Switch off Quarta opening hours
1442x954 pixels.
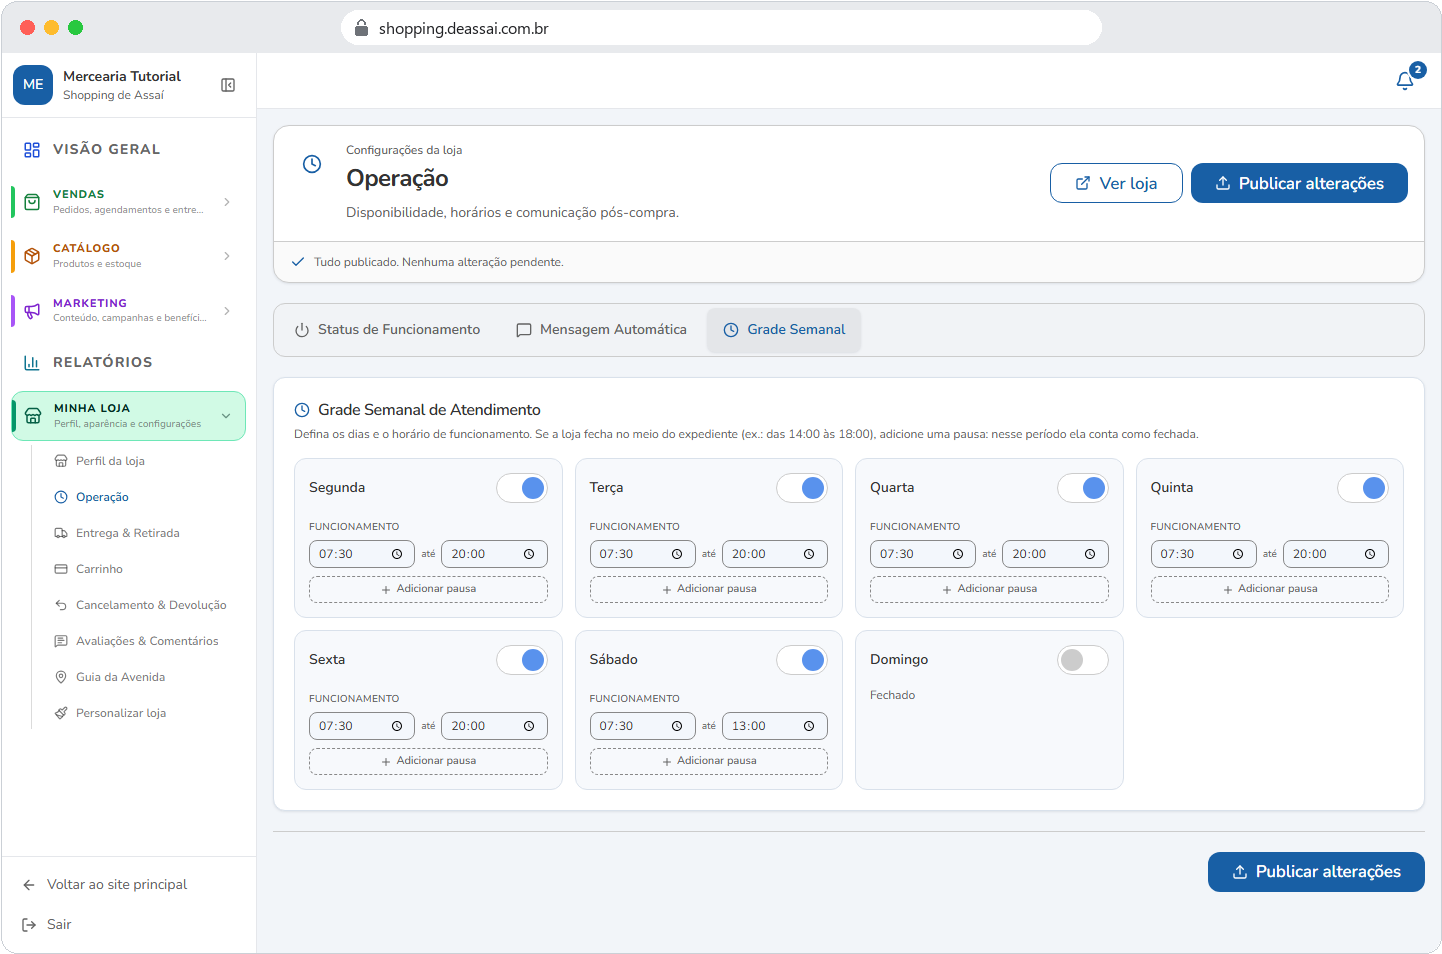click(x=1083, y=488)
